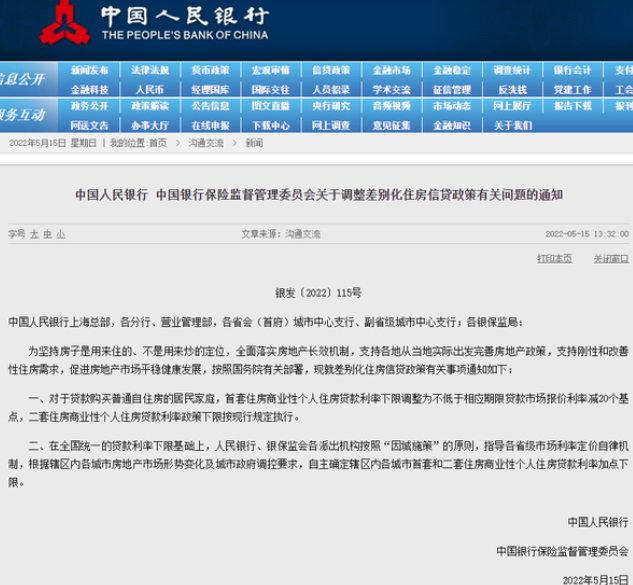633x585 pixels.
Task: Open 金融市场 navigation item
Action: (392, 70)
